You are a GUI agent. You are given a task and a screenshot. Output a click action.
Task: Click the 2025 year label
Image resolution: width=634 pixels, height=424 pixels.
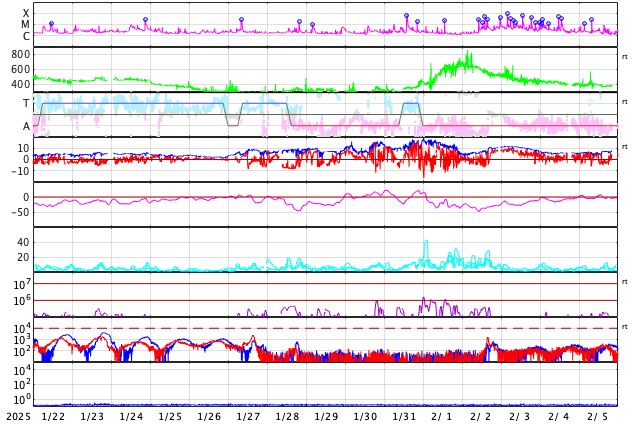click(18, 416)
